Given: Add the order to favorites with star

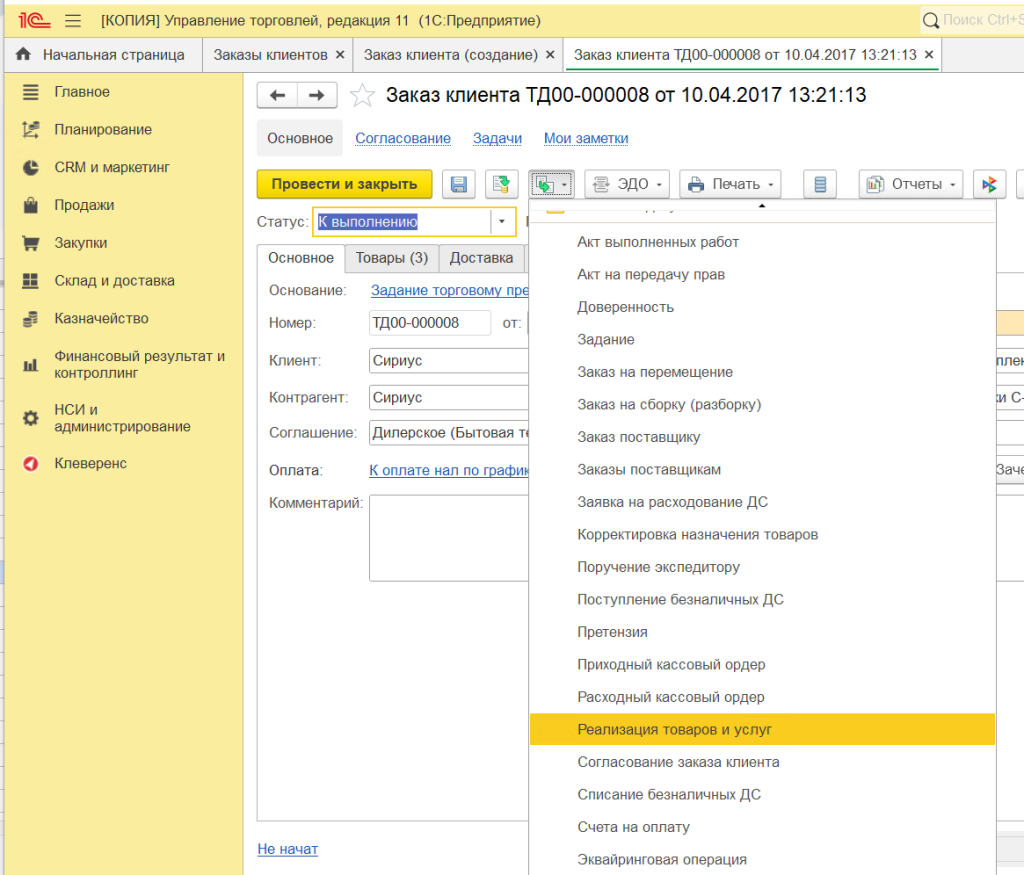Looking at the screenshot, I should pos(362,96).
